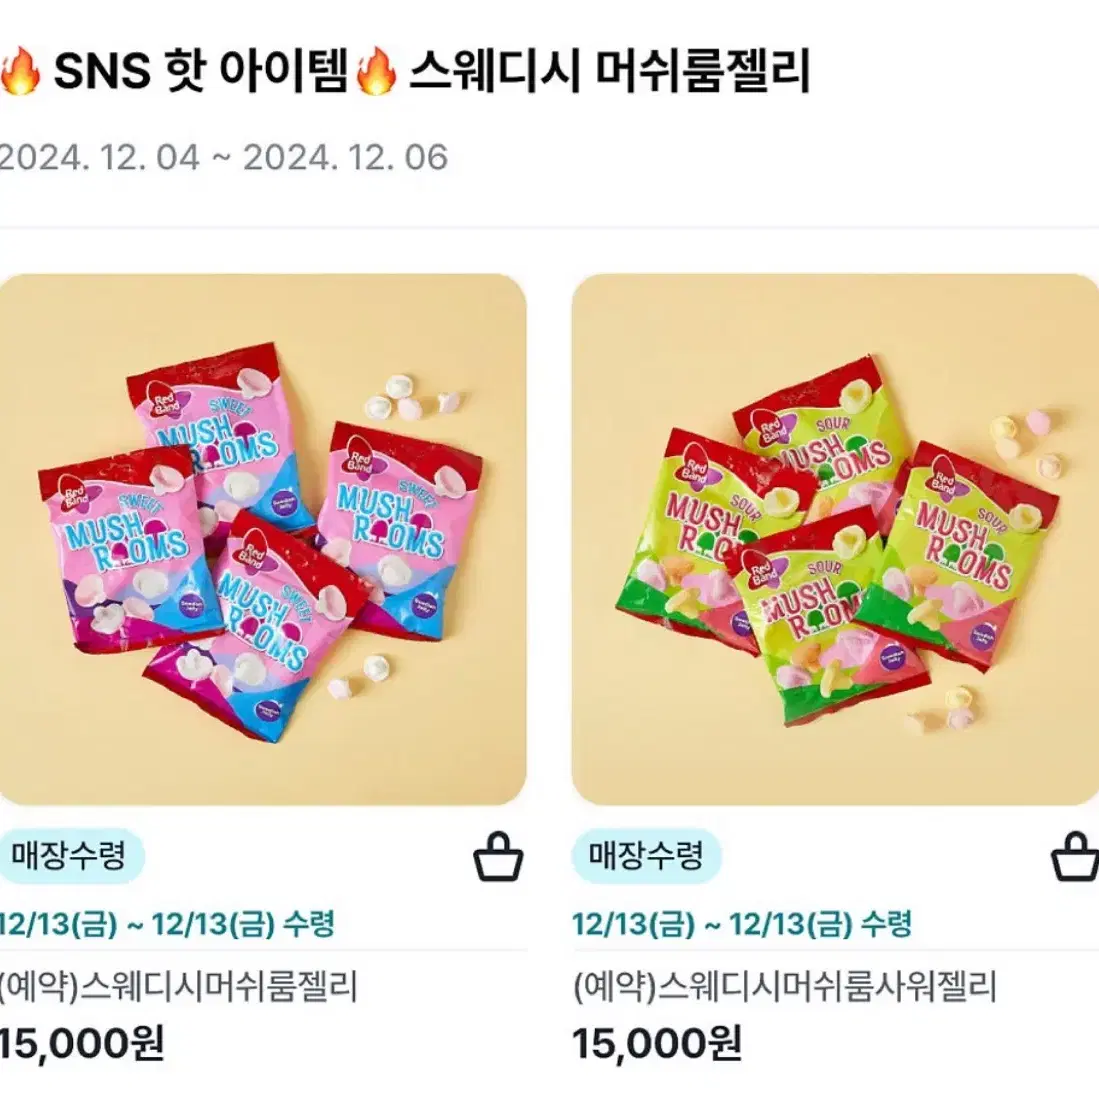Open the green Sour Mushrooms product image

pyautogui.click(x=835, y=539)
